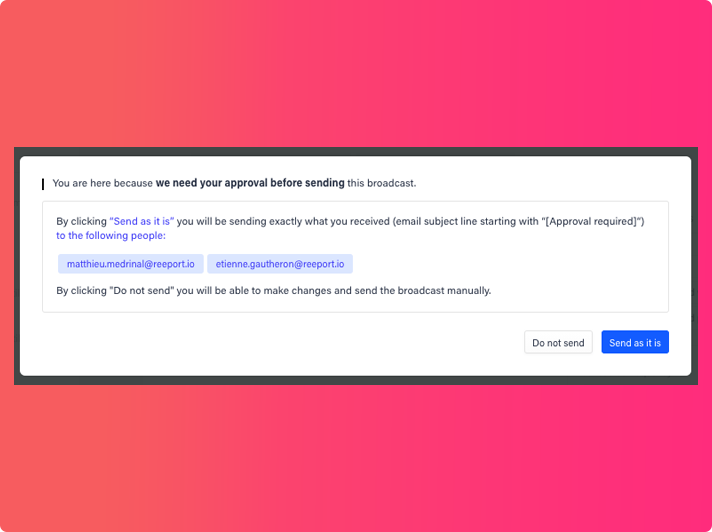Image resolution: width=712 pixels, height=532 pixels.
Task: Select the matthieu.medrinal@reeport.io recipient chip
Action: (x=130, y=264)
